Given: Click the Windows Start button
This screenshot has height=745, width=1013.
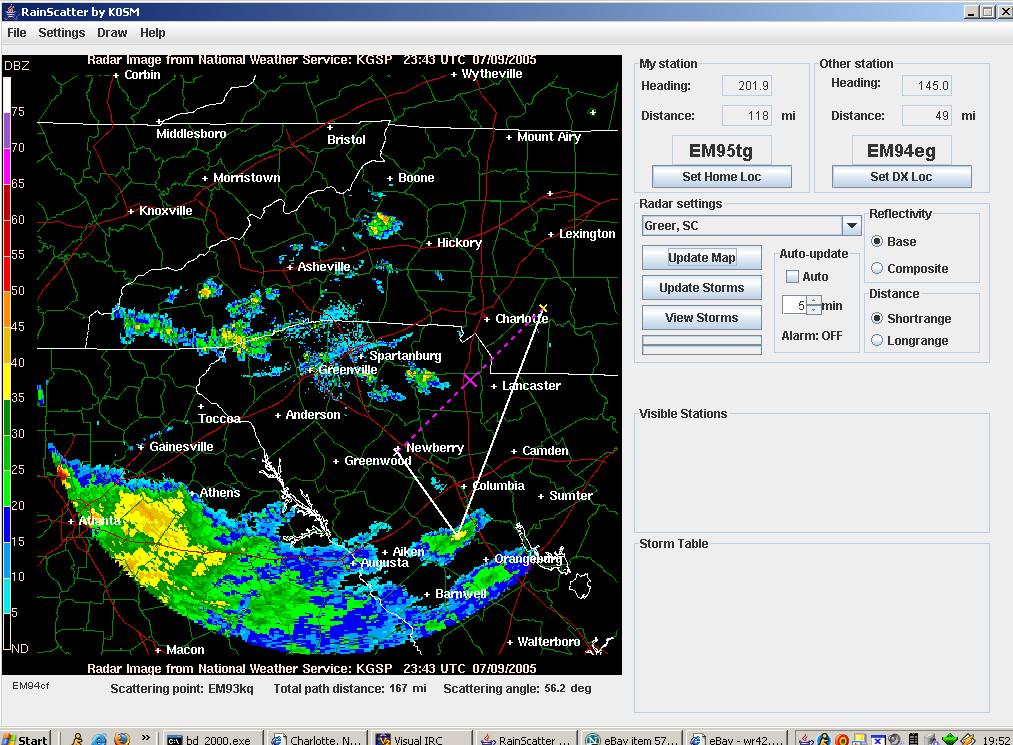Looking at the screenshot, I should point(26,738).
